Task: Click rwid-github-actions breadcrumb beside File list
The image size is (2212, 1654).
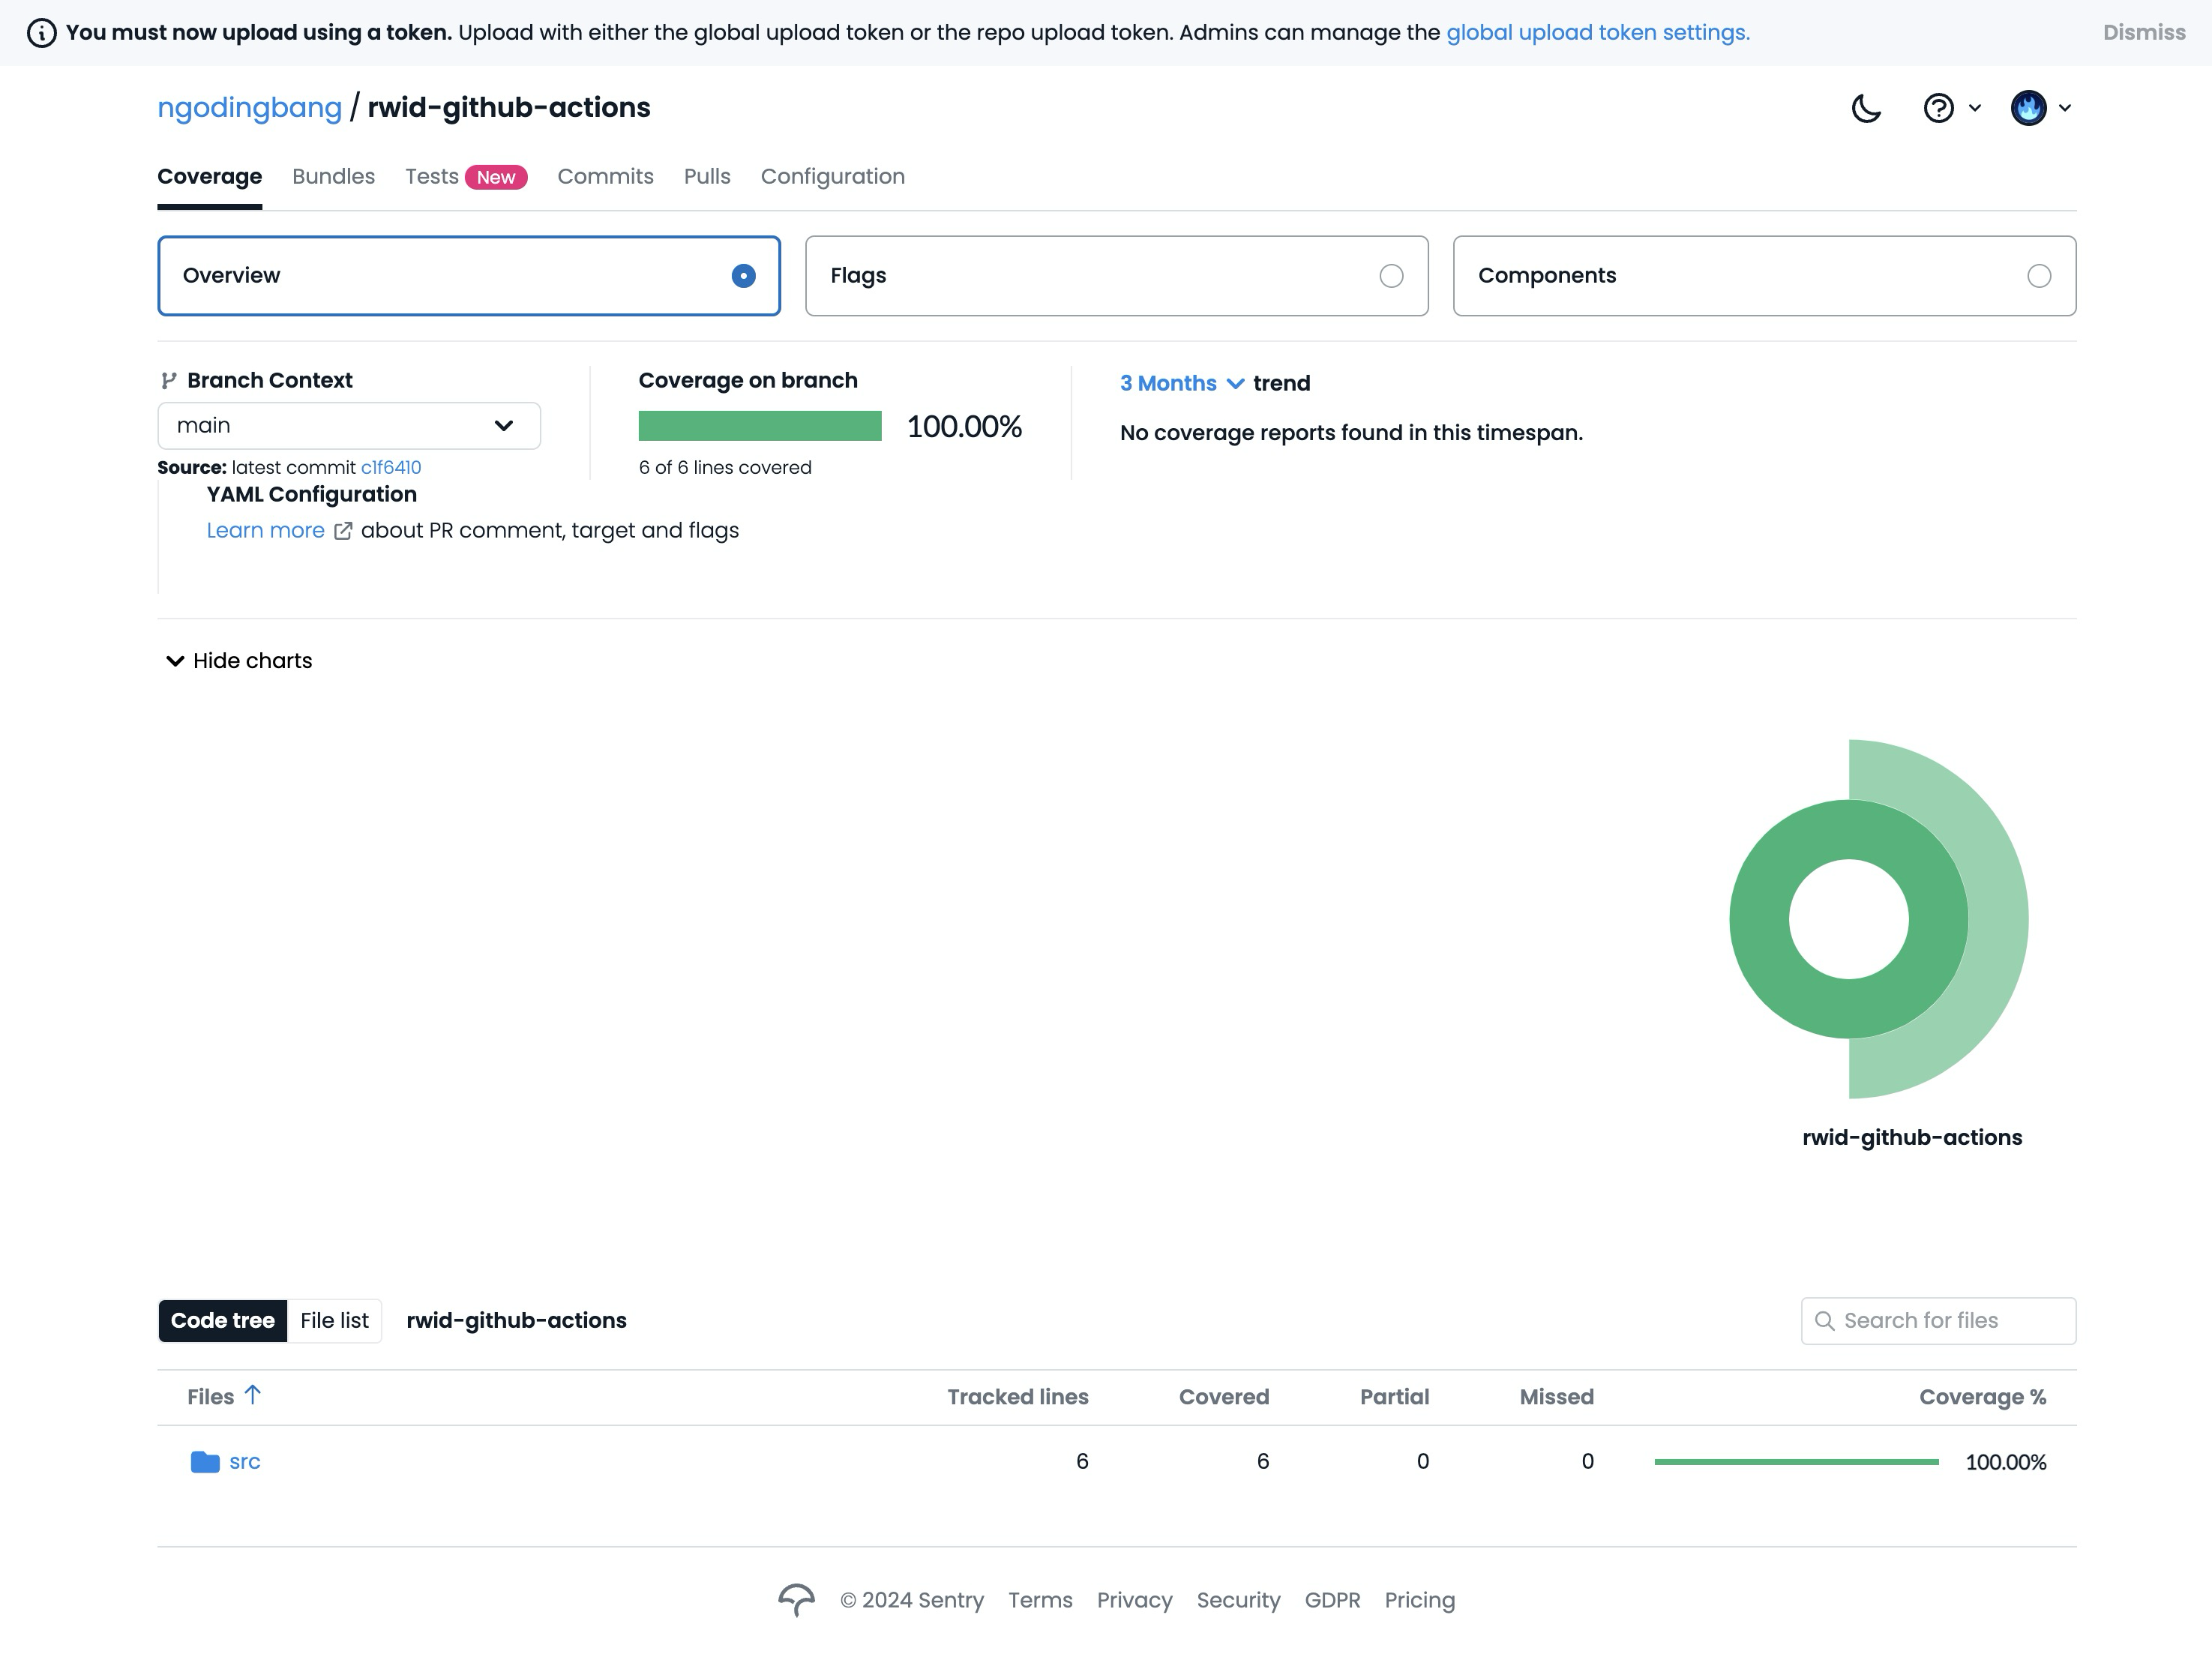Action: 517,1321
